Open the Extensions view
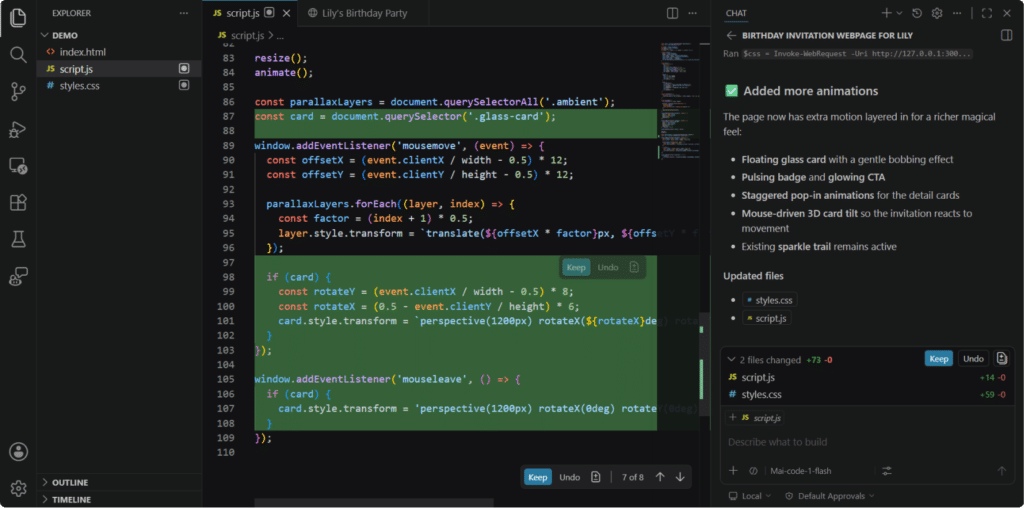Image resolution: width=1024 pixels, height=508 pixels. pos(18,202)
